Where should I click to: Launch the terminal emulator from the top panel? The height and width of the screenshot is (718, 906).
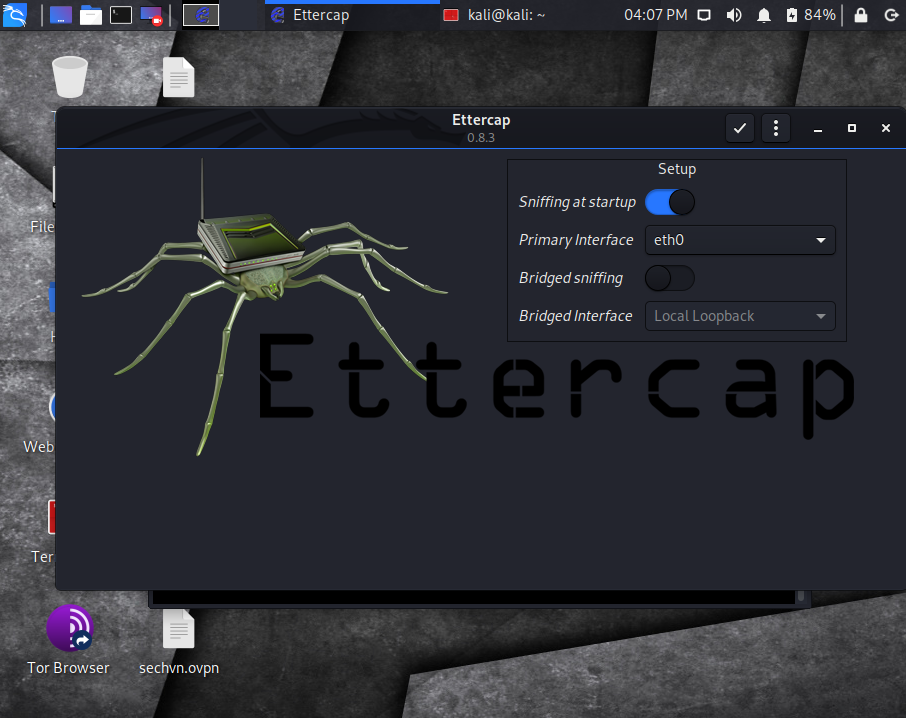(x=120, y=15)
